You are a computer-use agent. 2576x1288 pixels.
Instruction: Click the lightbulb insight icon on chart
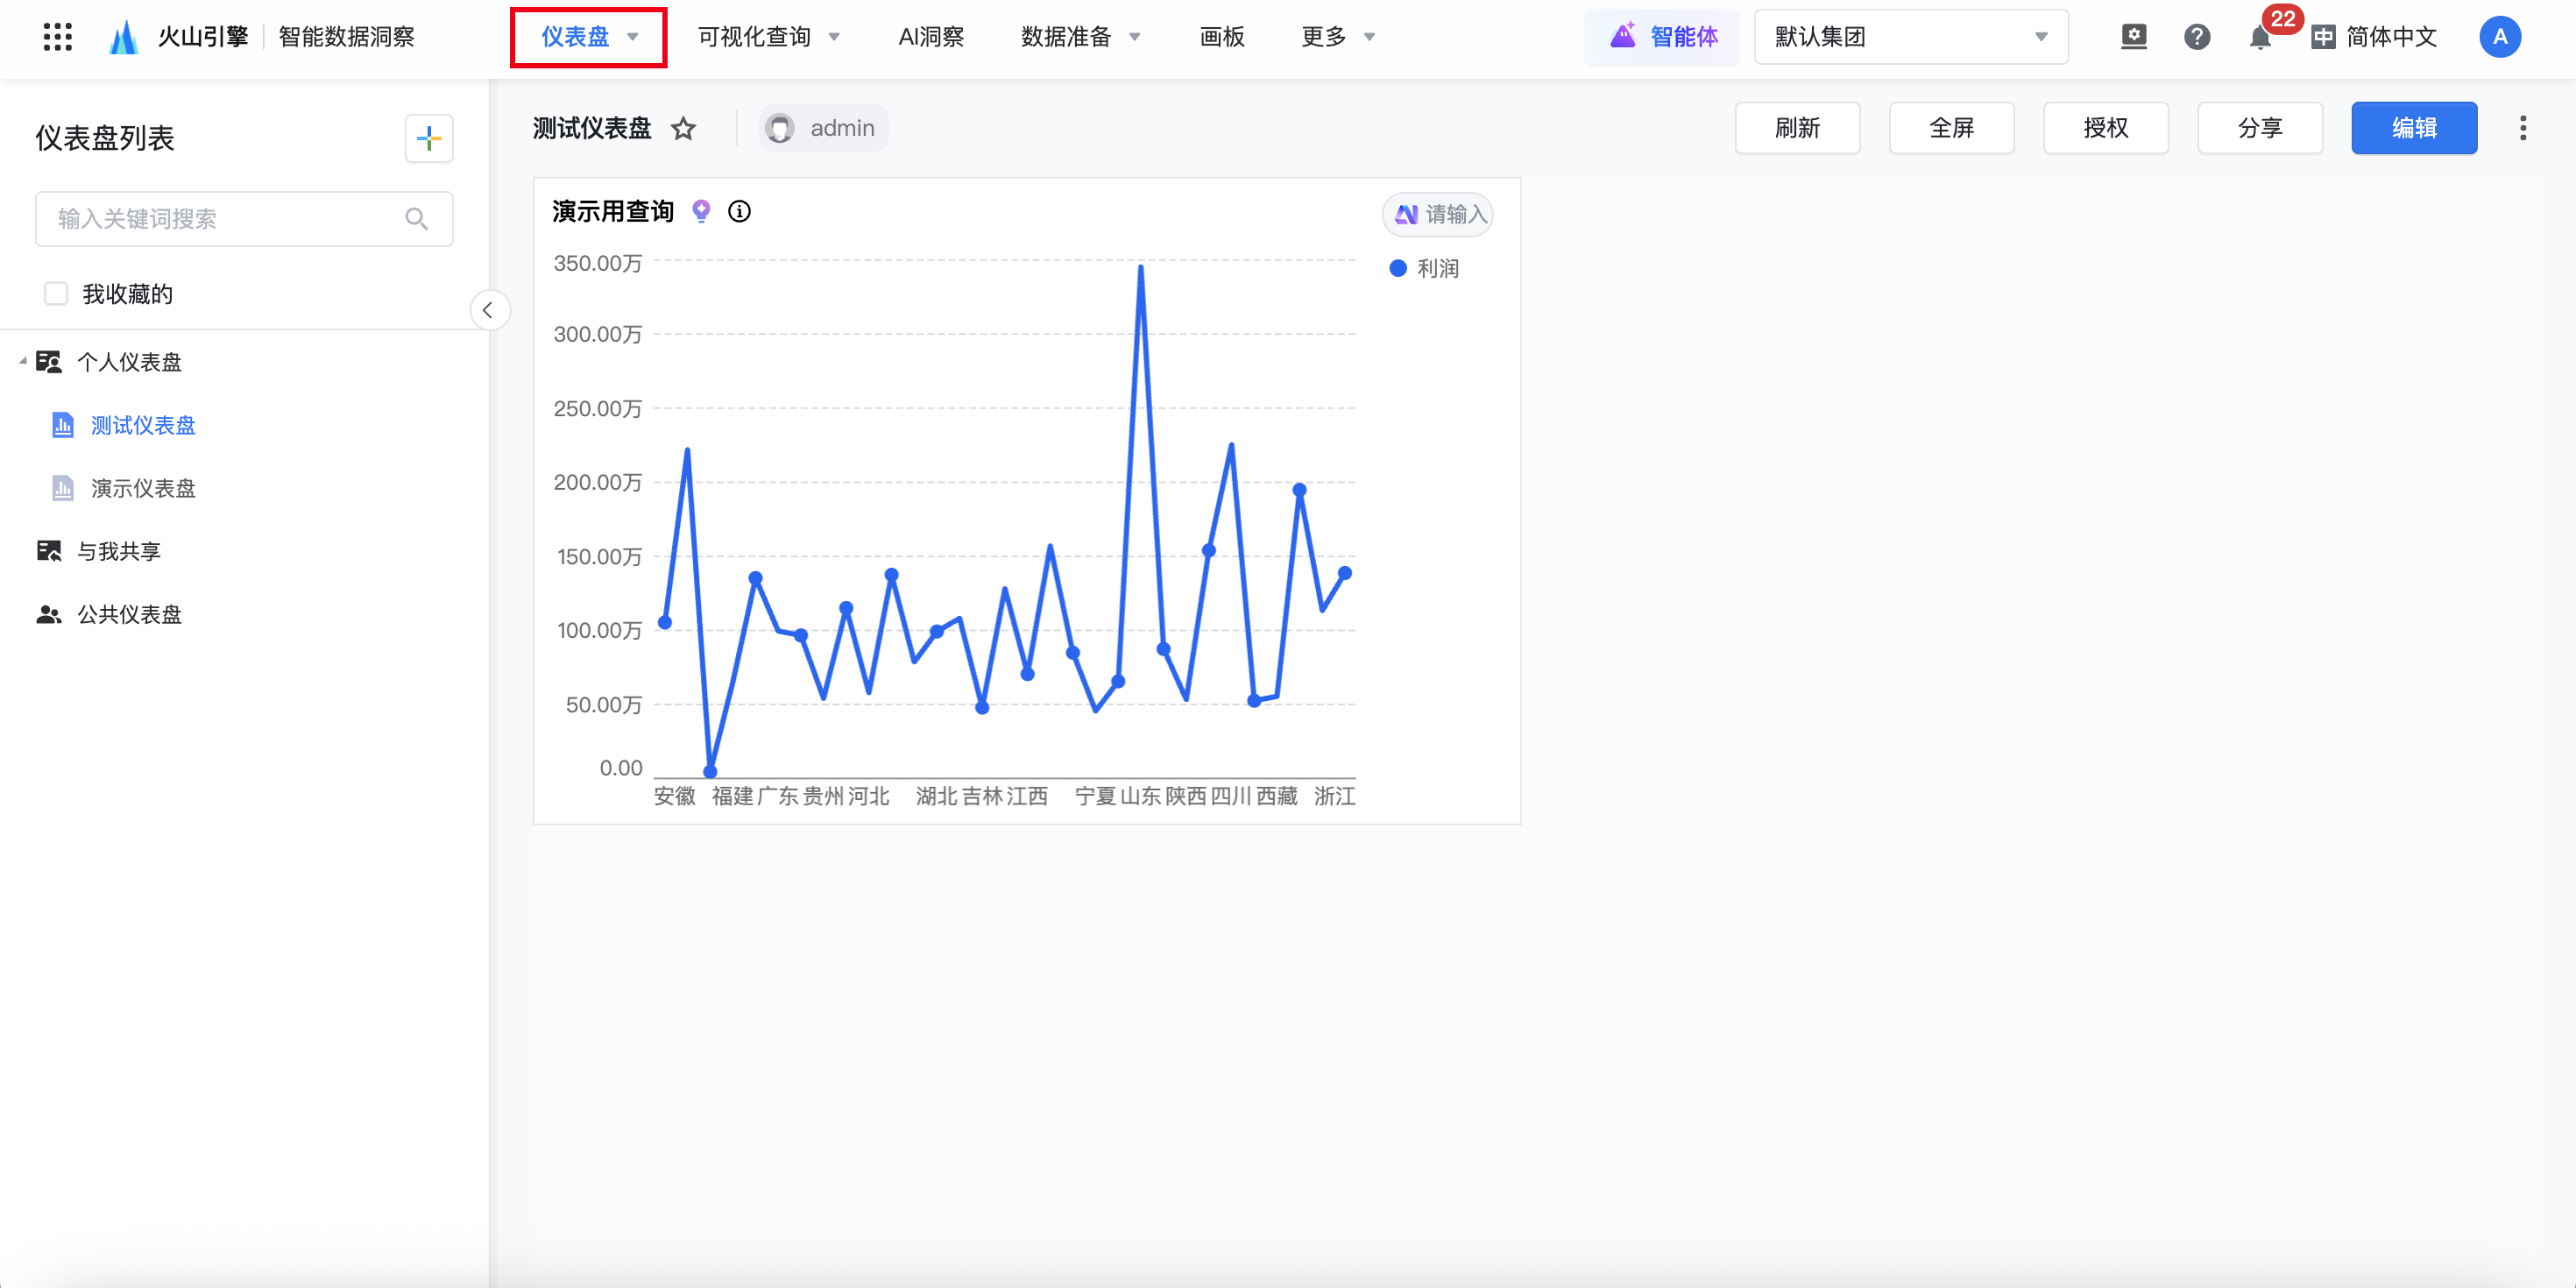701,211
